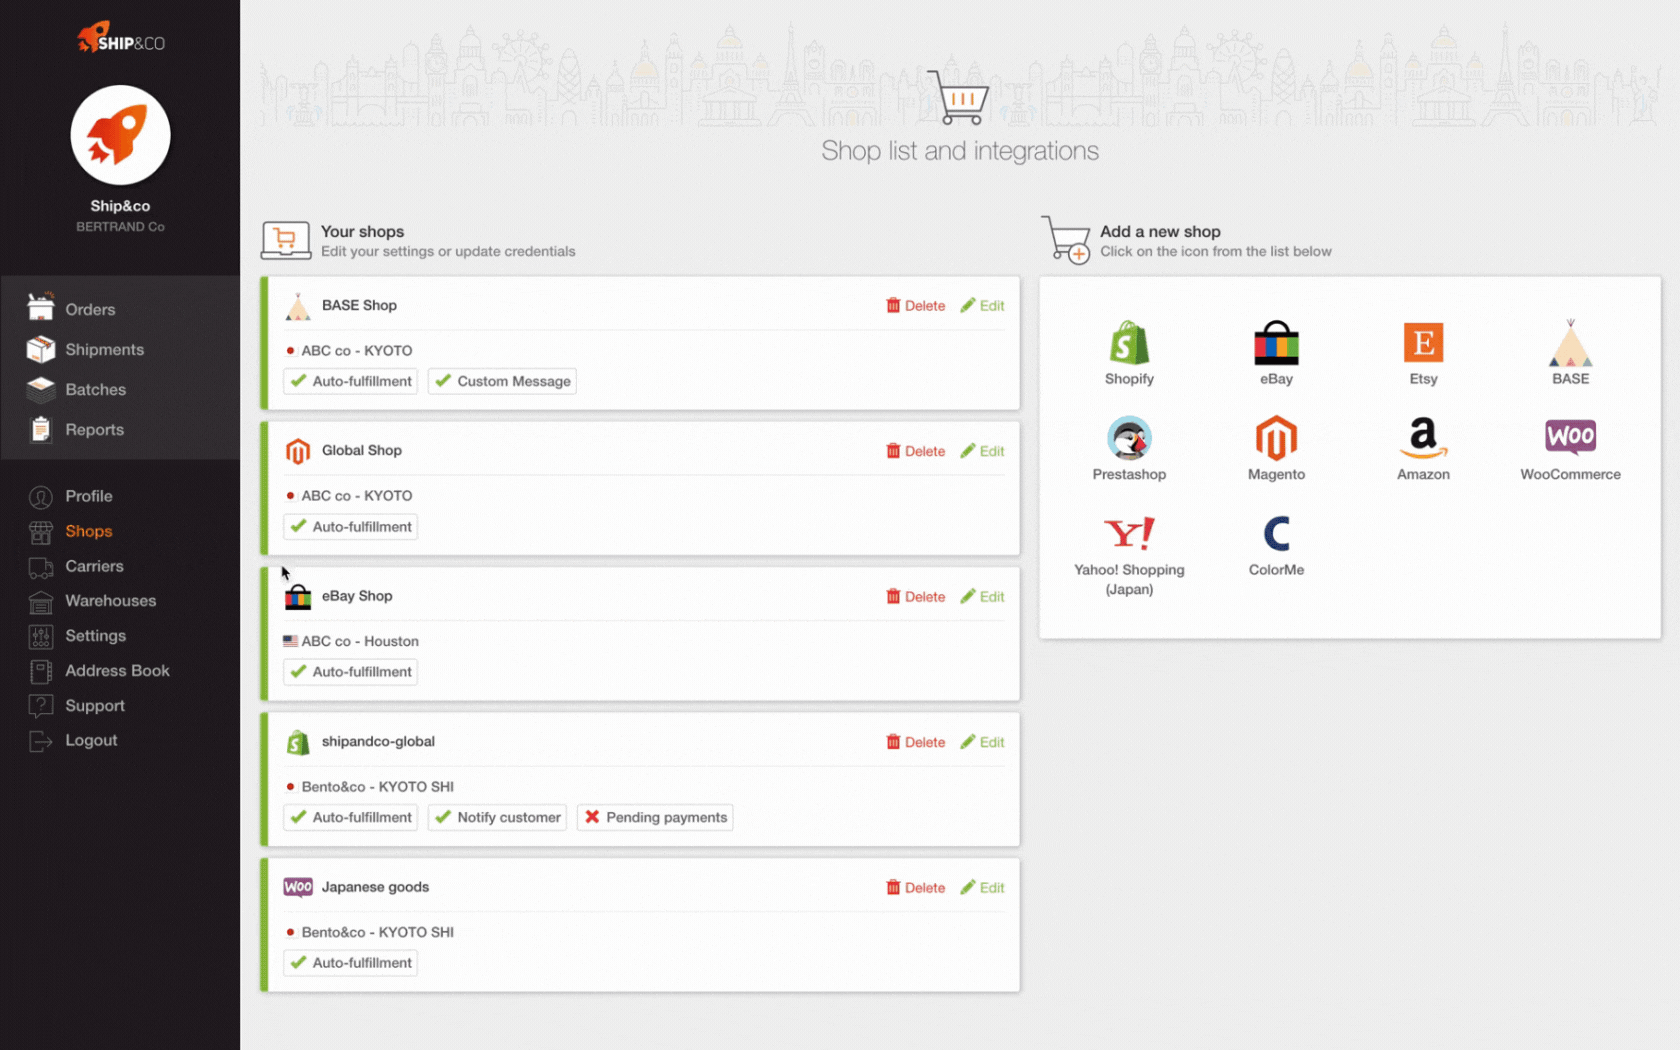The height and width of the screenshot is (1050, 1680).
Task: Open the Address Book
Action: tap(117, 671)
